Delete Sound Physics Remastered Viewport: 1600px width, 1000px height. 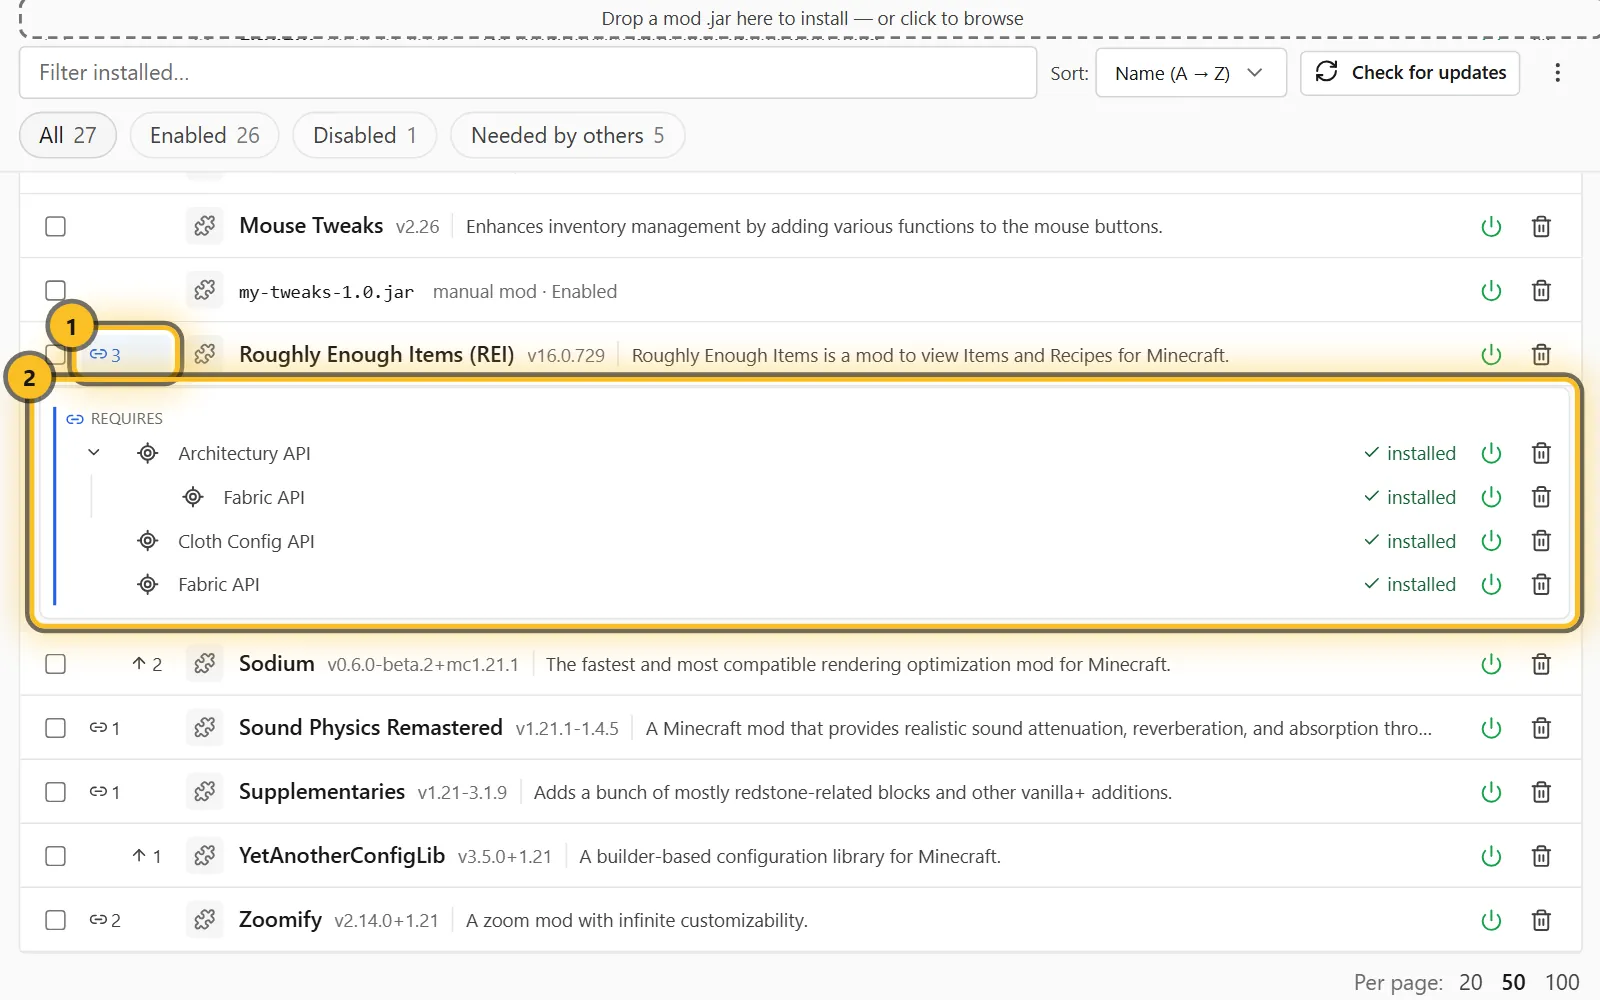point(1541,728)
